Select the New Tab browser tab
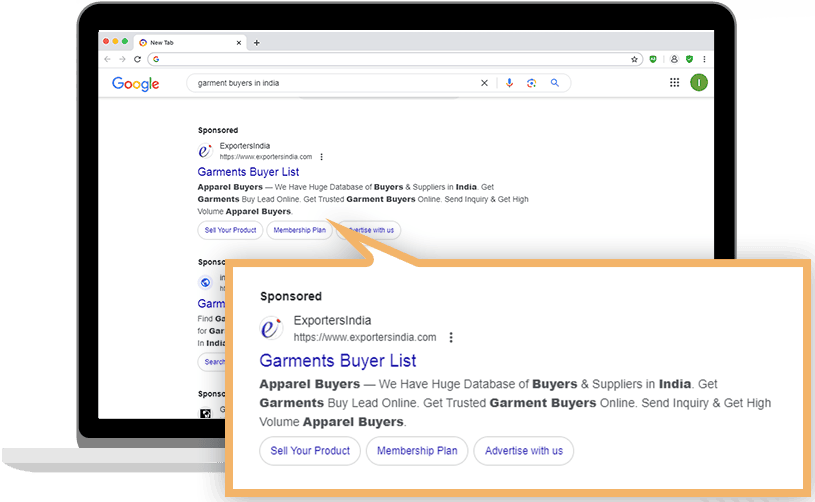Screen dimensions: 815x502 pos(190,43)
